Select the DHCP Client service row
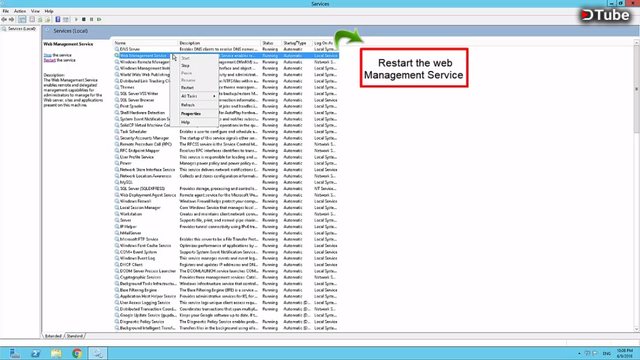 [x=226, y=264]
